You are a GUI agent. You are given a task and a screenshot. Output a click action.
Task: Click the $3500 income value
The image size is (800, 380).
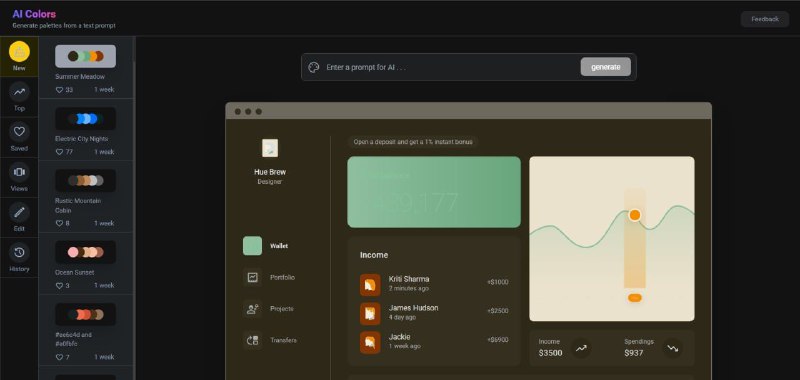click(551, 353)
